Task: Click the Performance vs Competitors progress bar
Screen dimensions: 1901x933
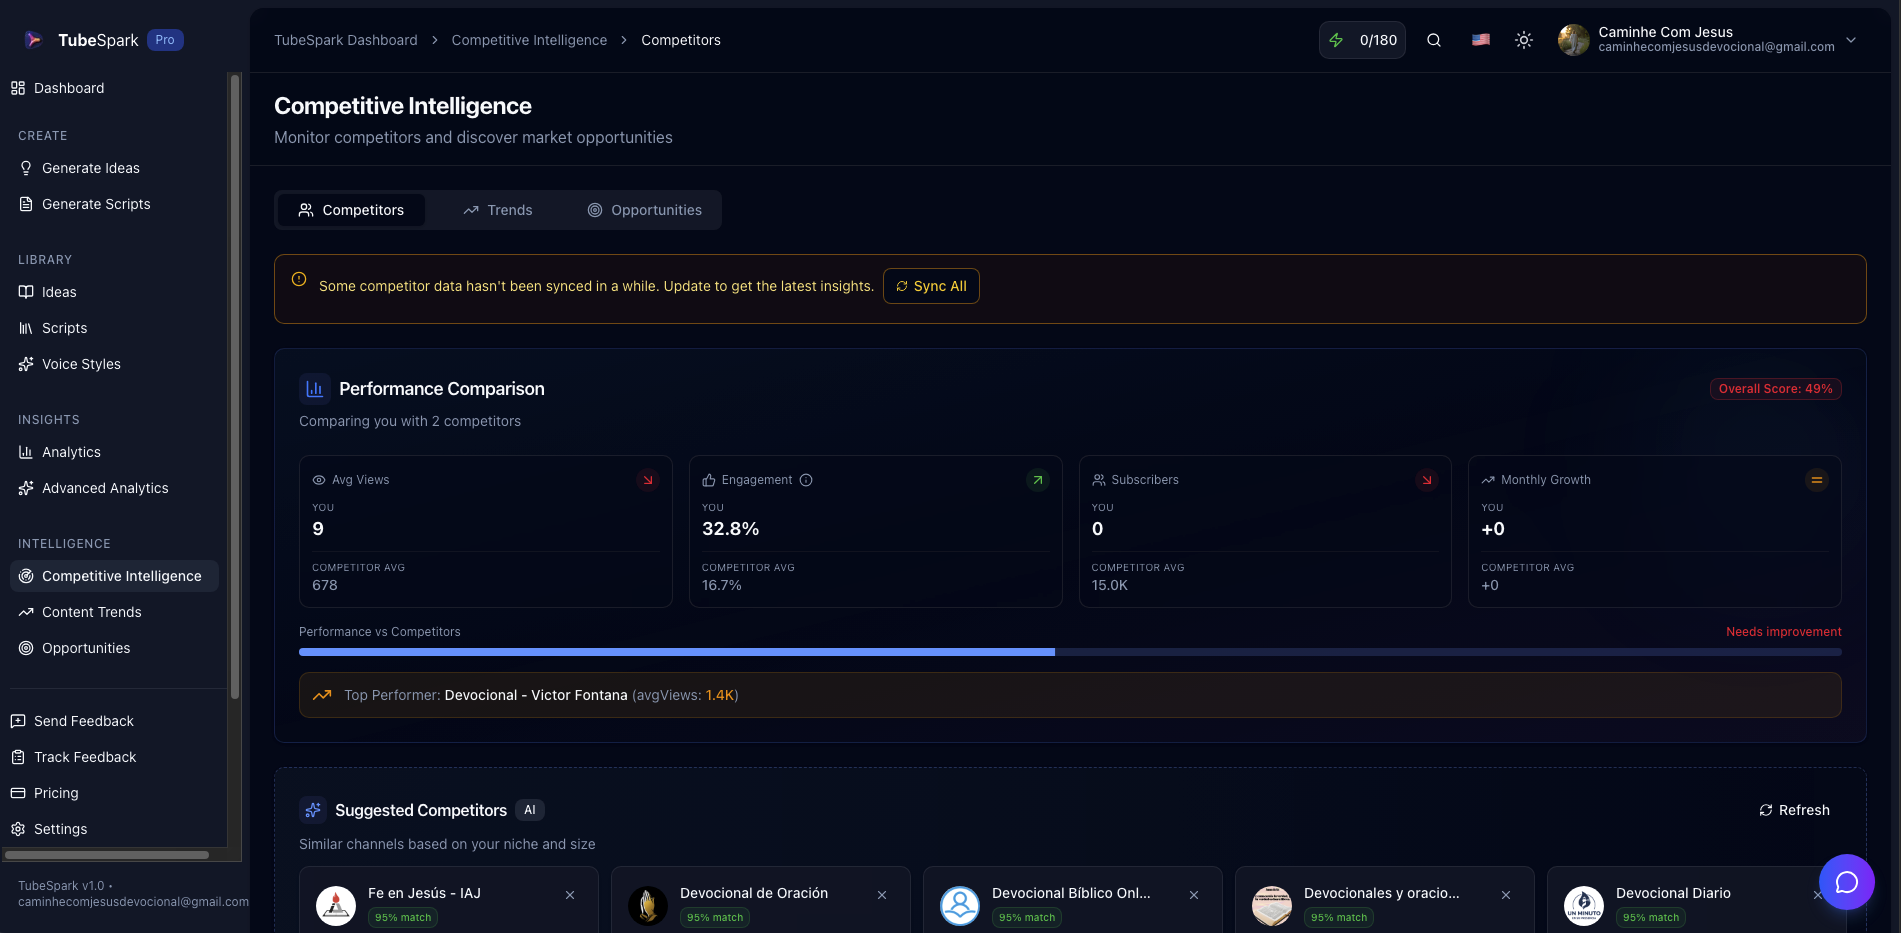Action: click(x=1069, y=651)
